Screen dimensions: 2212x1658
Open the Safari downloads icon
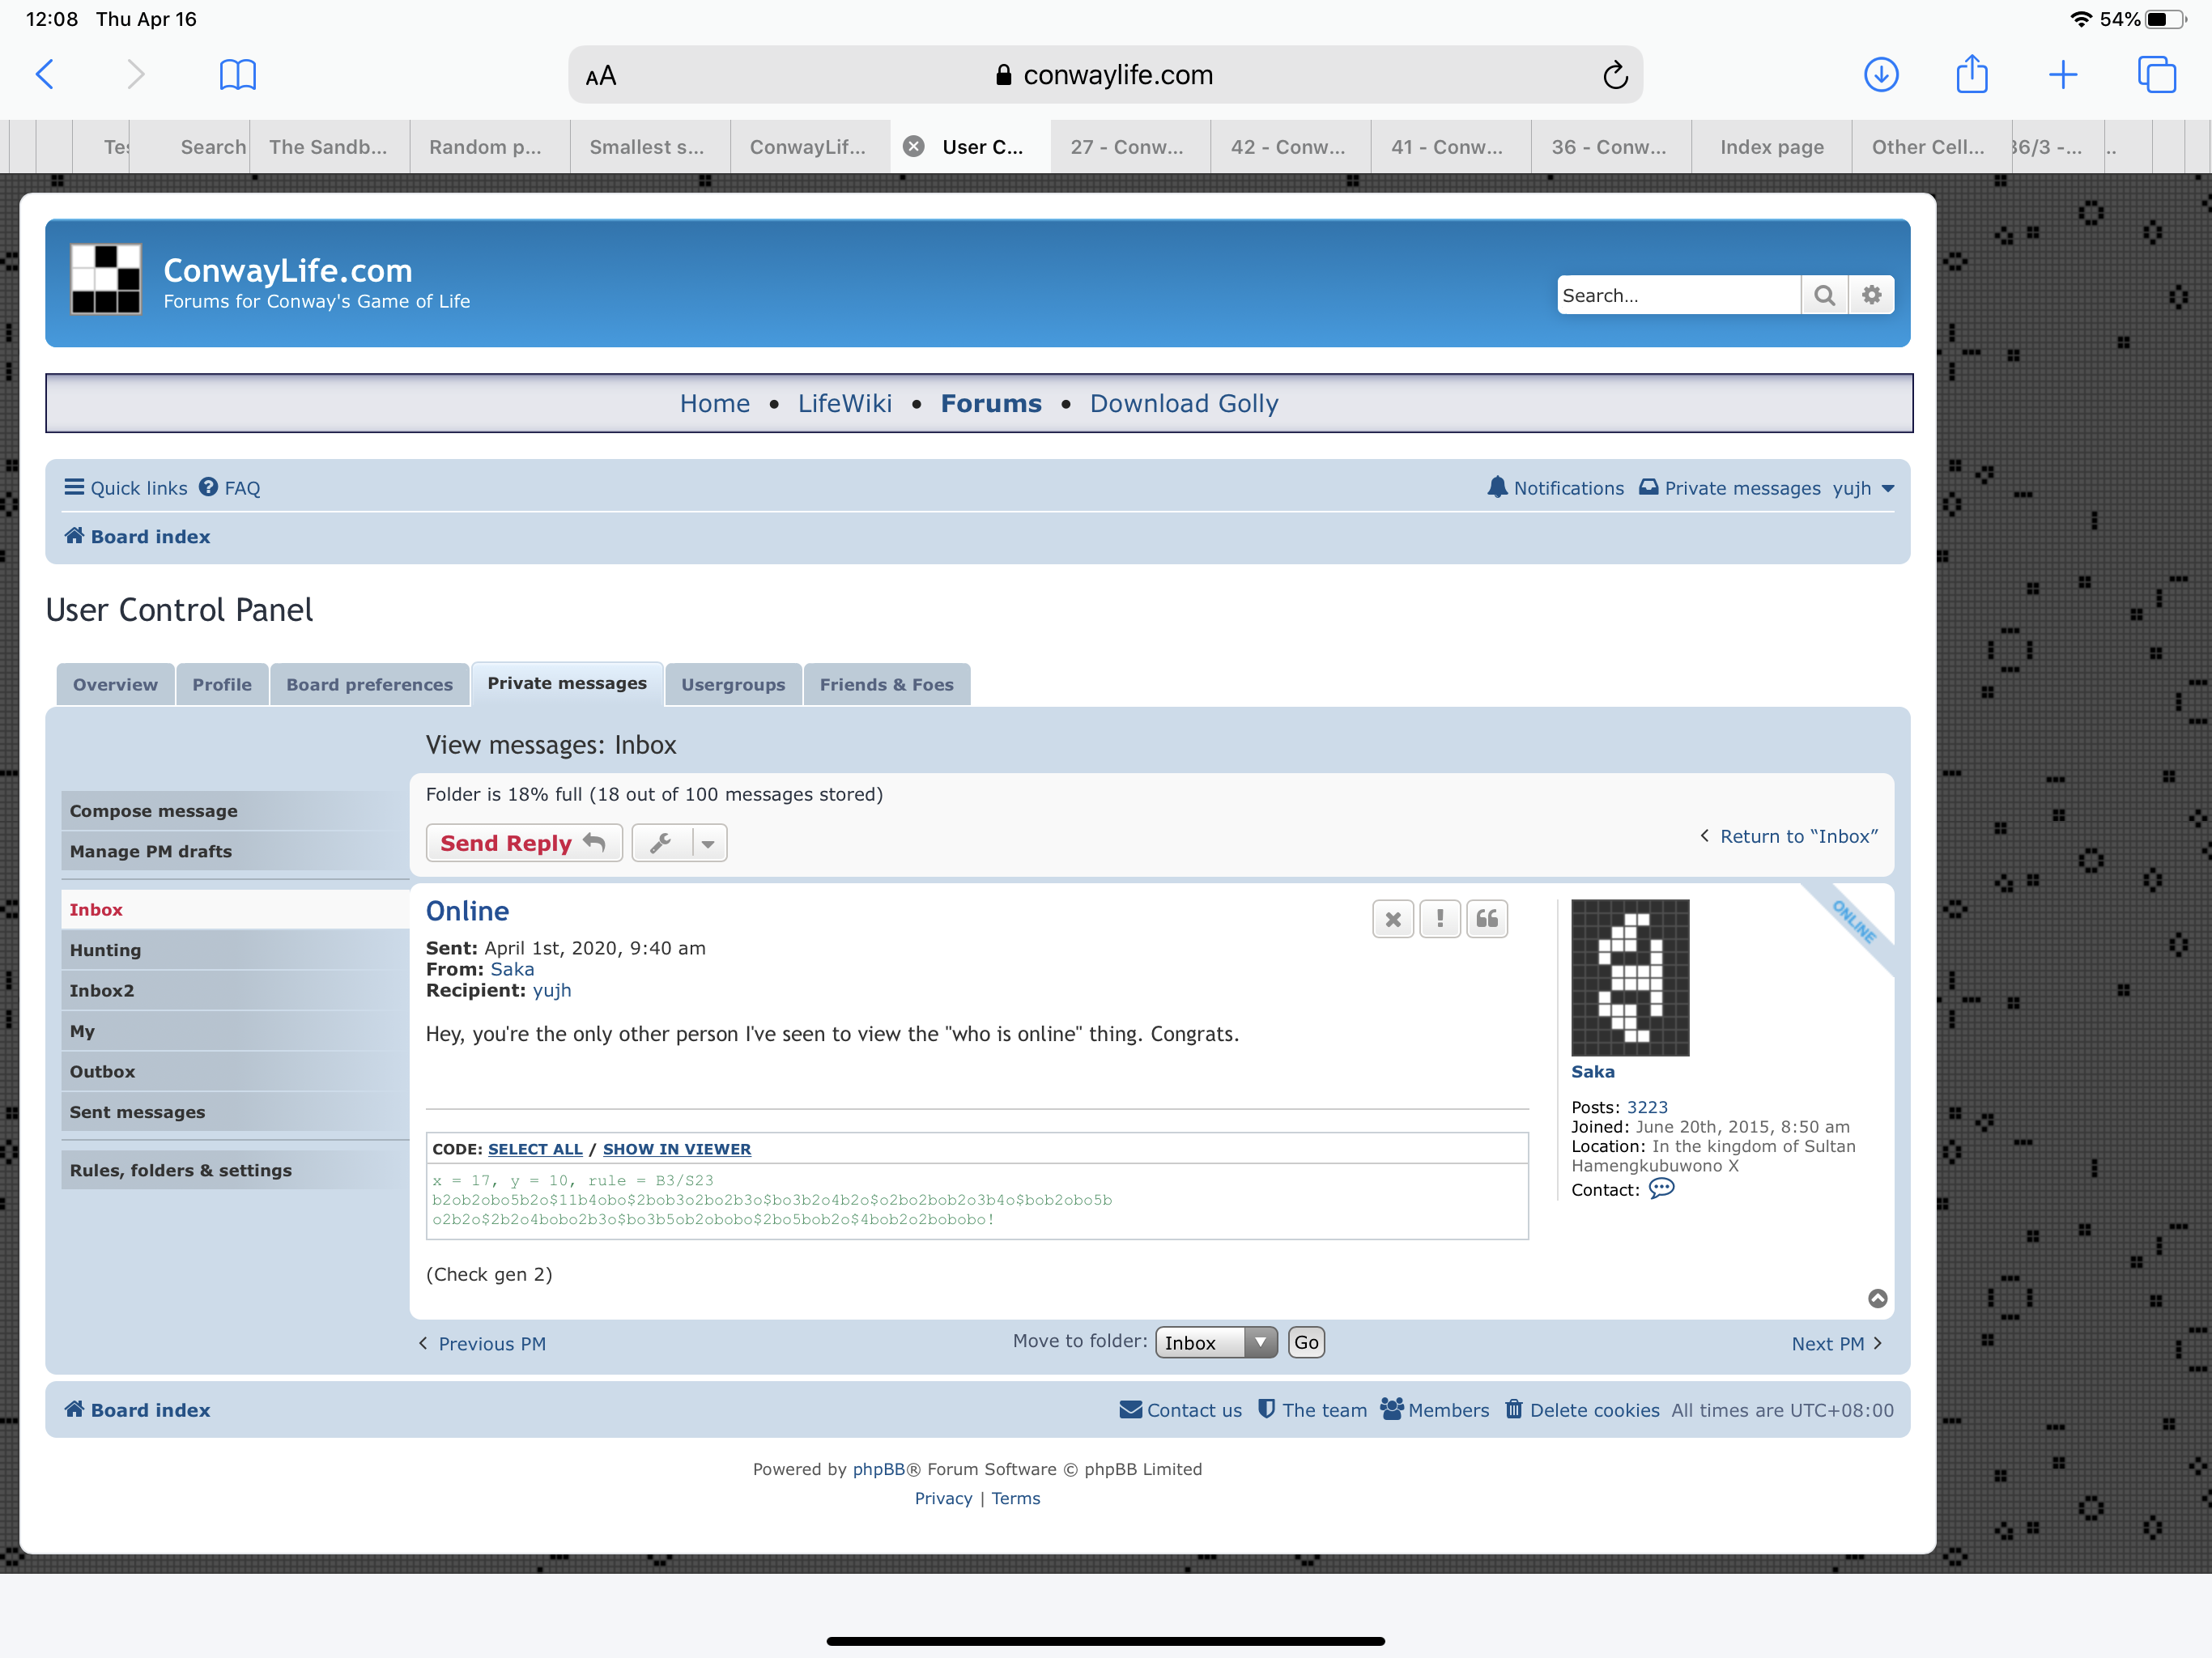point(1881,74)
